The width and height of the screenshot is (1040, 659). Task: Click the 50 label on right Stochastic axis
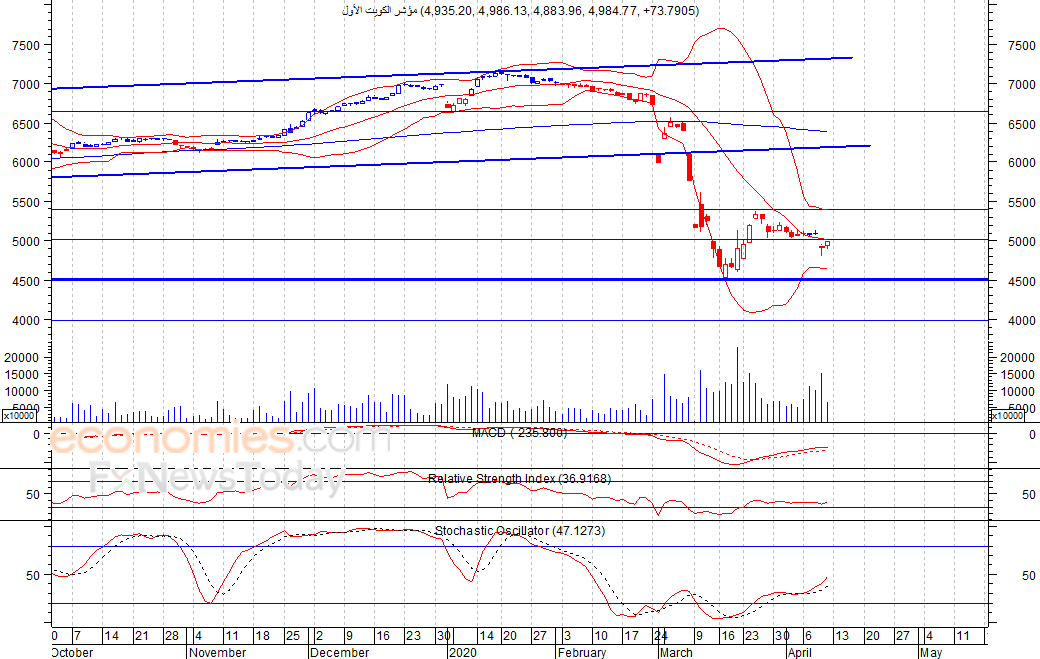1029,576
